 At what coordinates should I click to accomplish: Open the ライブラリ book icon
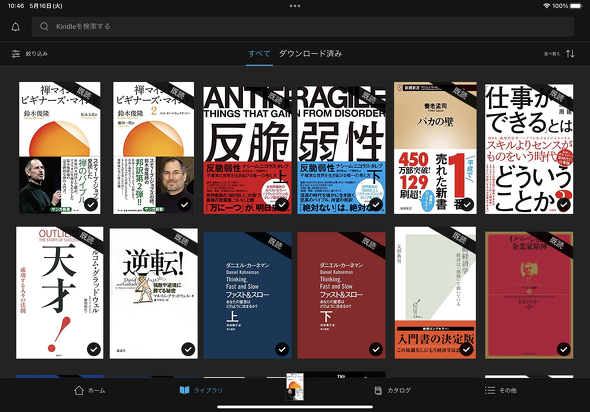coord(184,390)
